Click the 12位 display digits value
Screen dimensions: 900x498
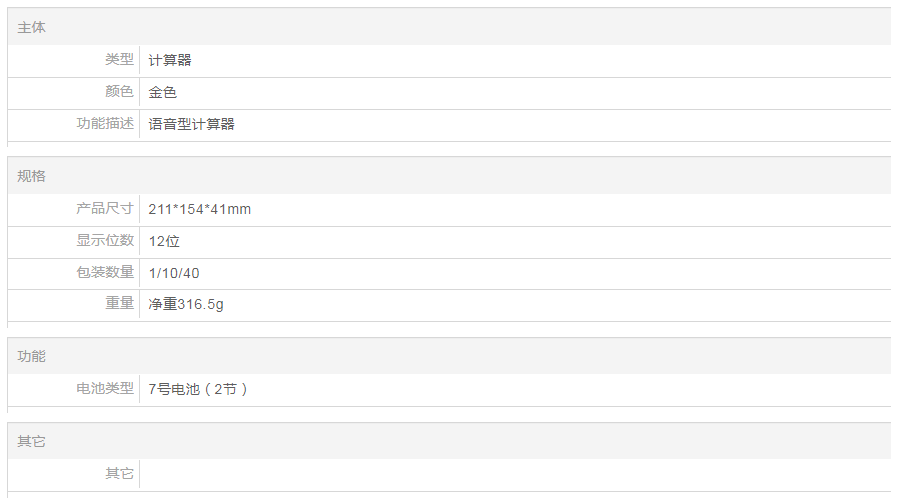click(164, 241)
